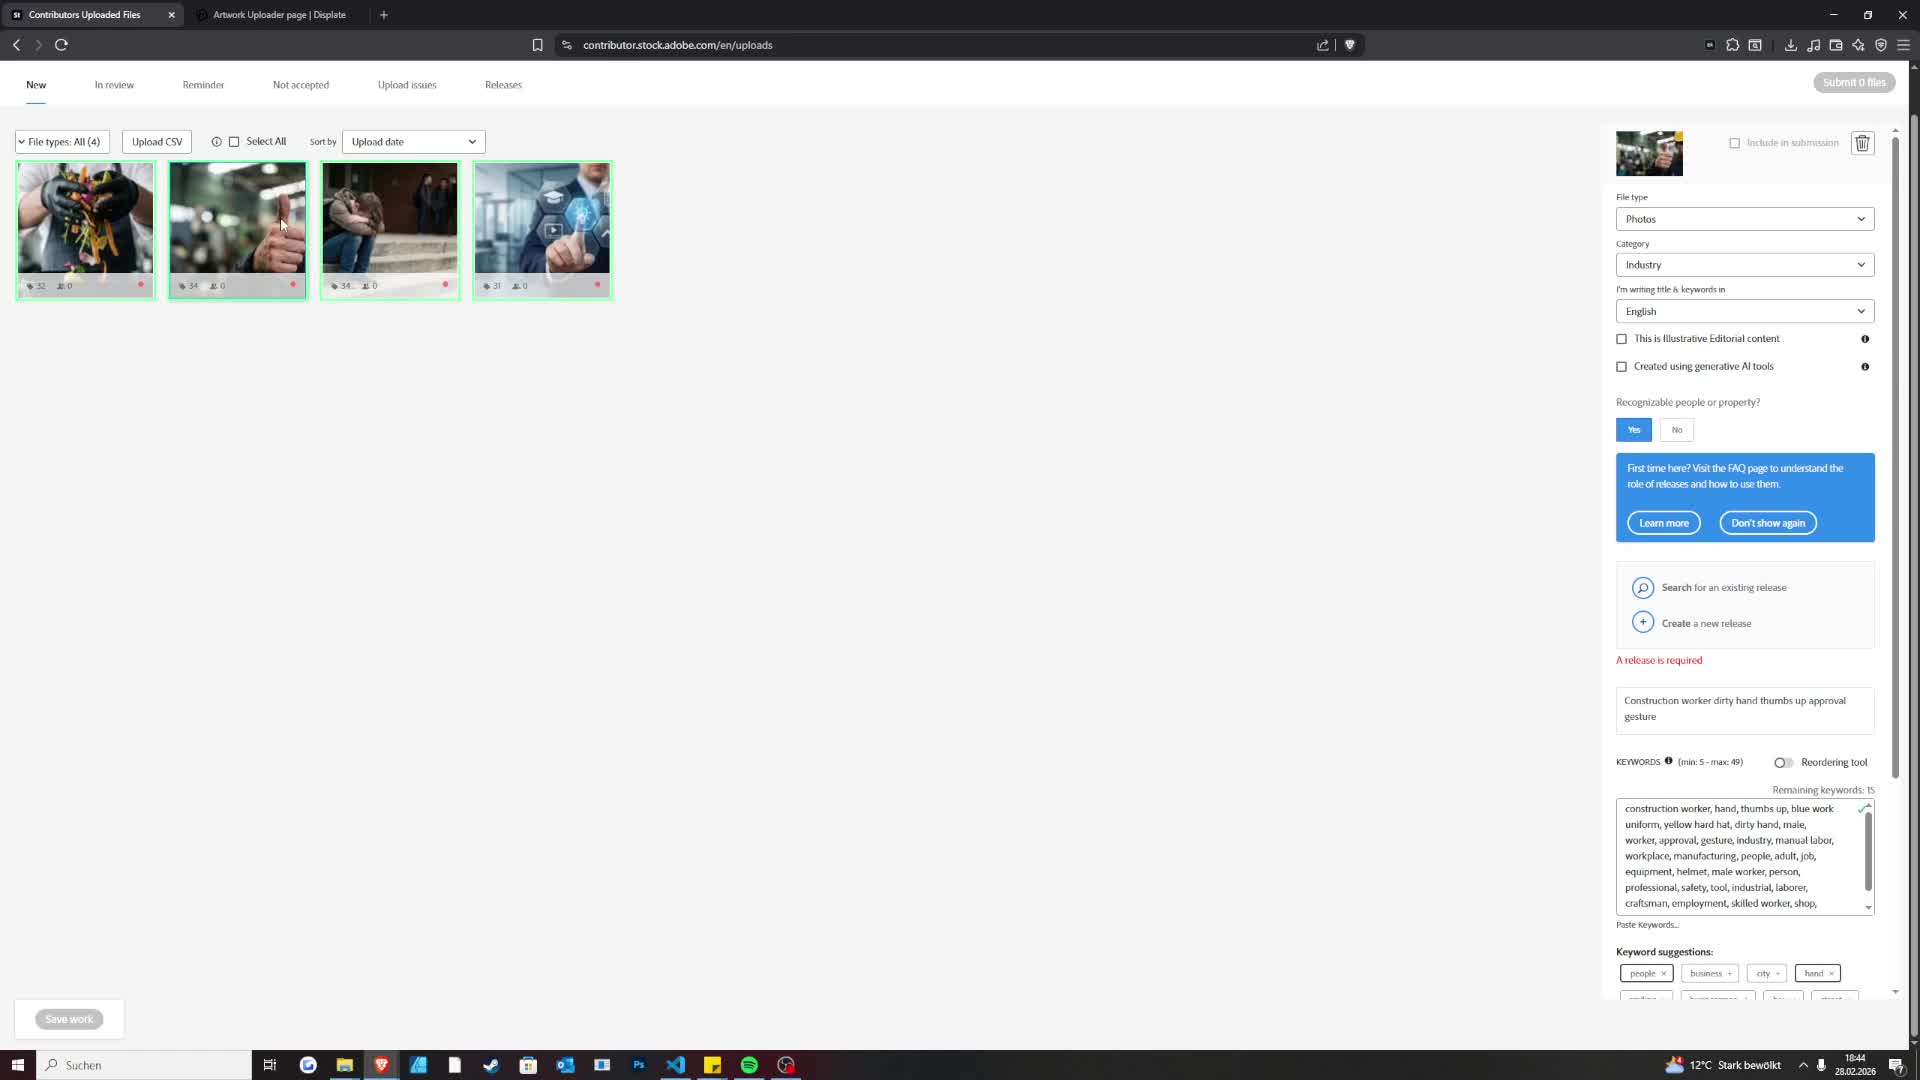The height and width of the screenshot is (1080, 1920).
Task: Show info for Illustrative Editorial content
Action: point(1865,339)
